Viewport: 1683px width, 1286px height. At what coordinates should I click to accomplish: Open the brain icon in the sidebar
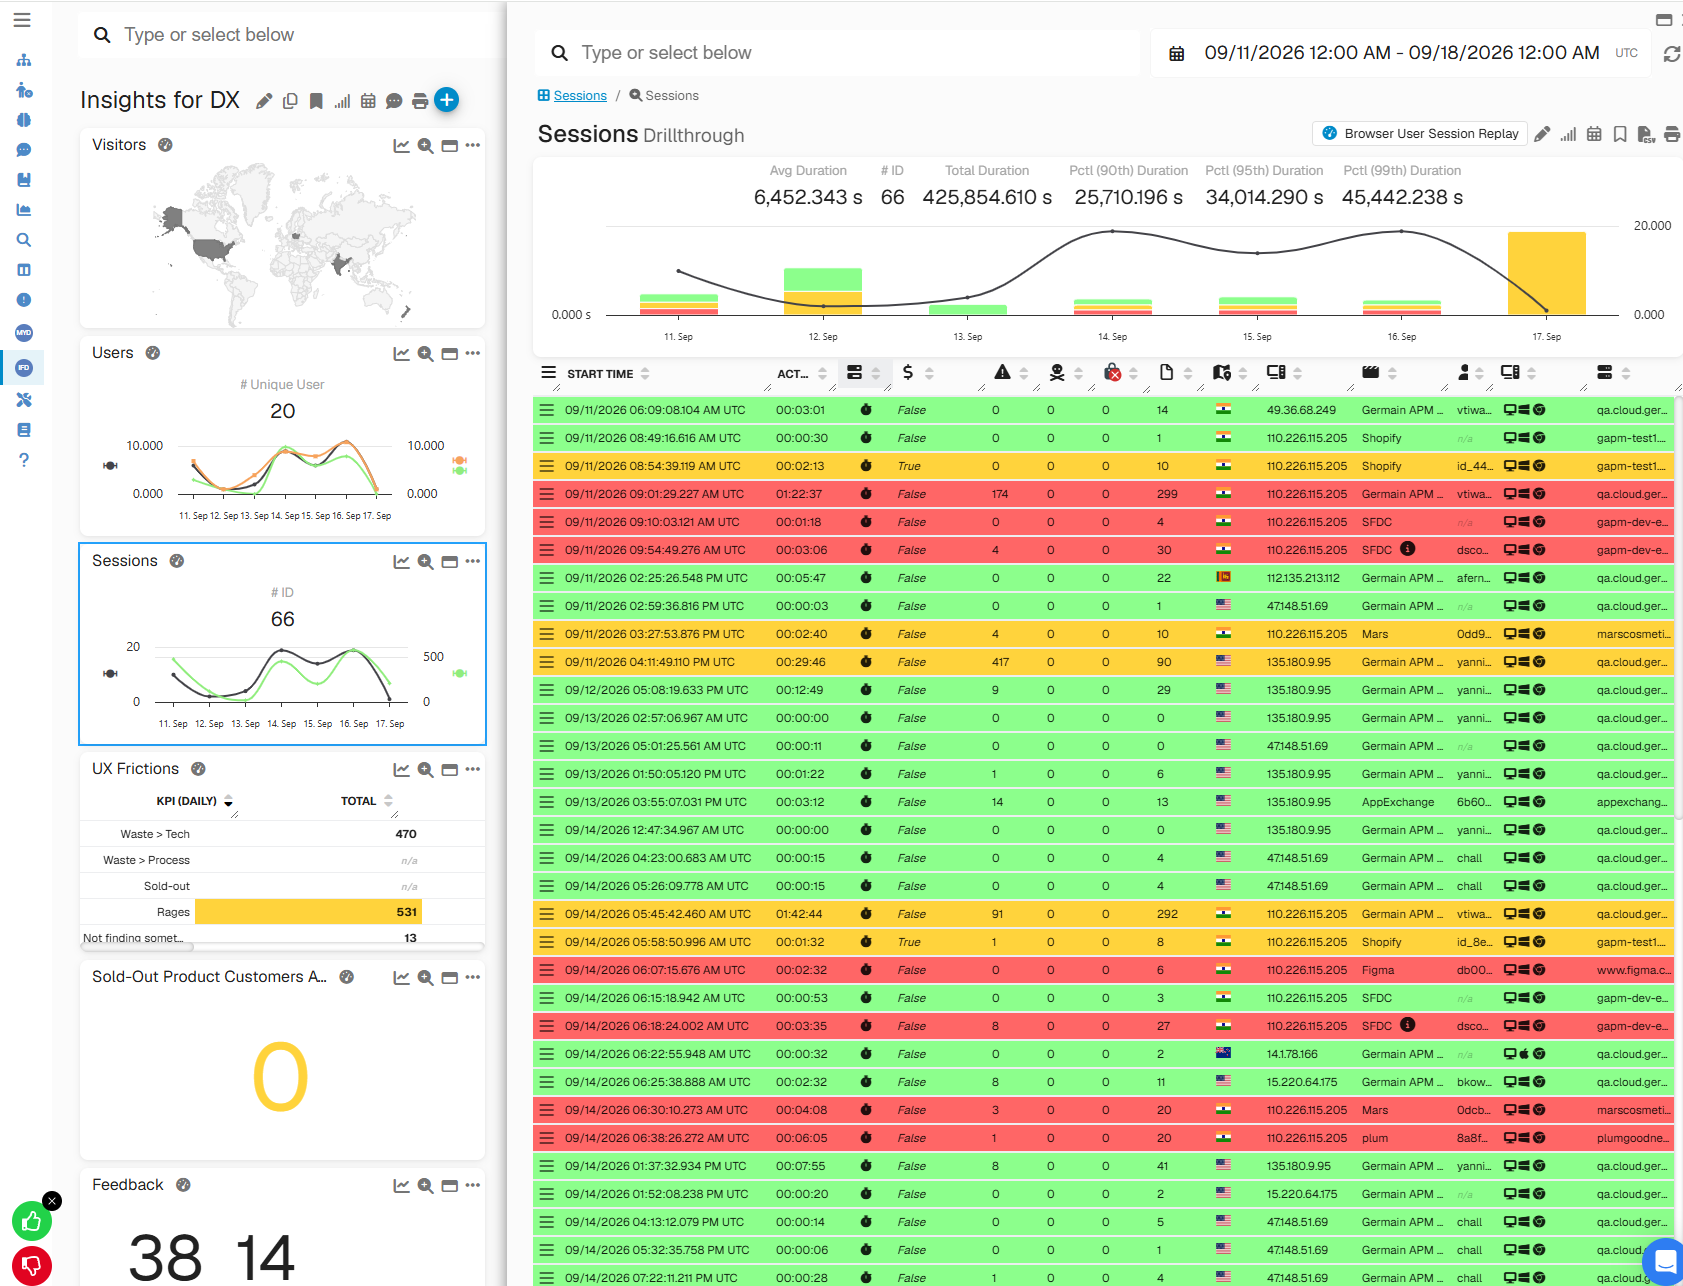click(24, 120)
